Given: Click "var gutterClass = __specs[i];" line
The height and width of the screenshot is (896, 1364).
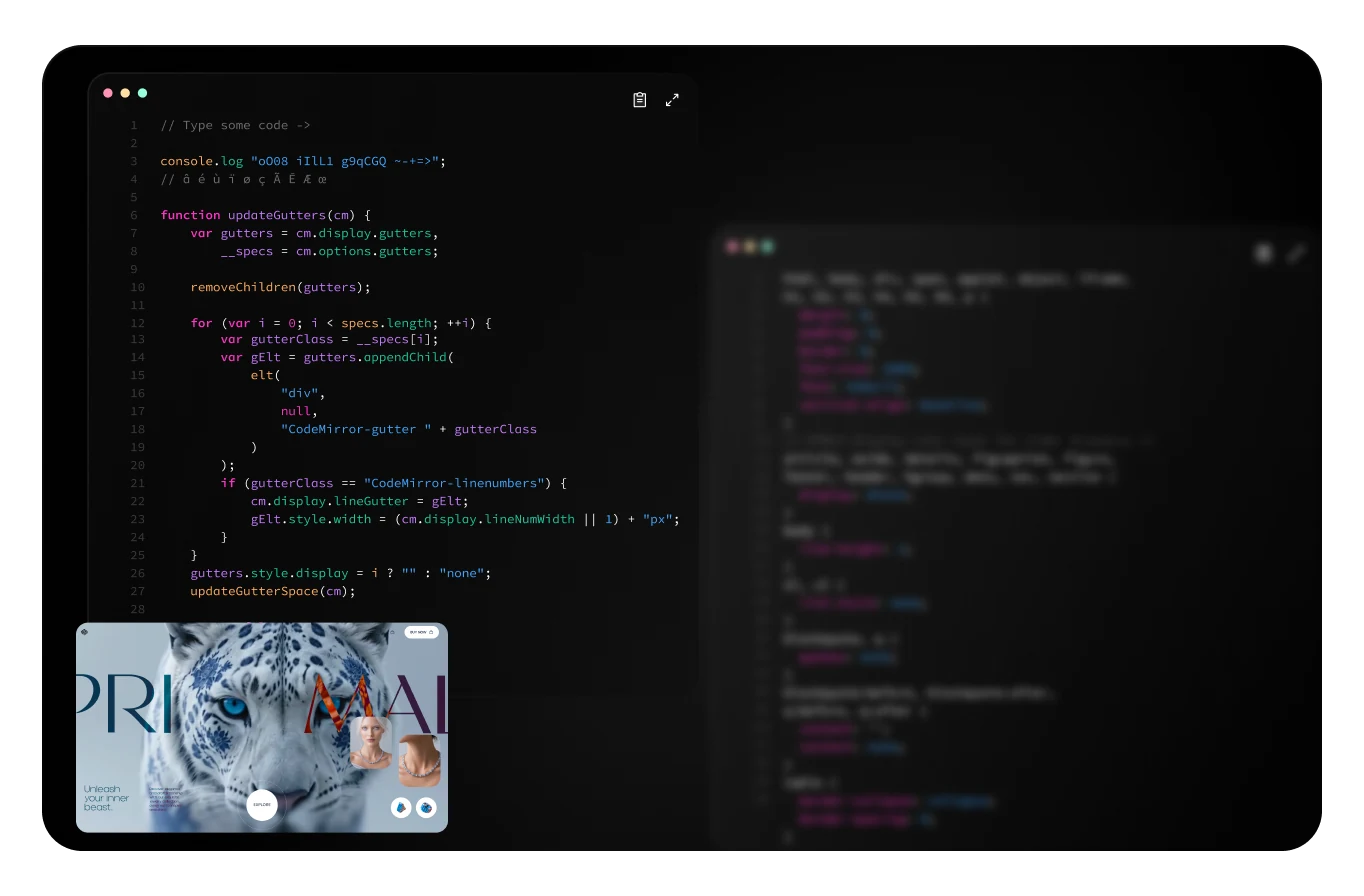Looking at the screenshot, I should pos(329,339).
